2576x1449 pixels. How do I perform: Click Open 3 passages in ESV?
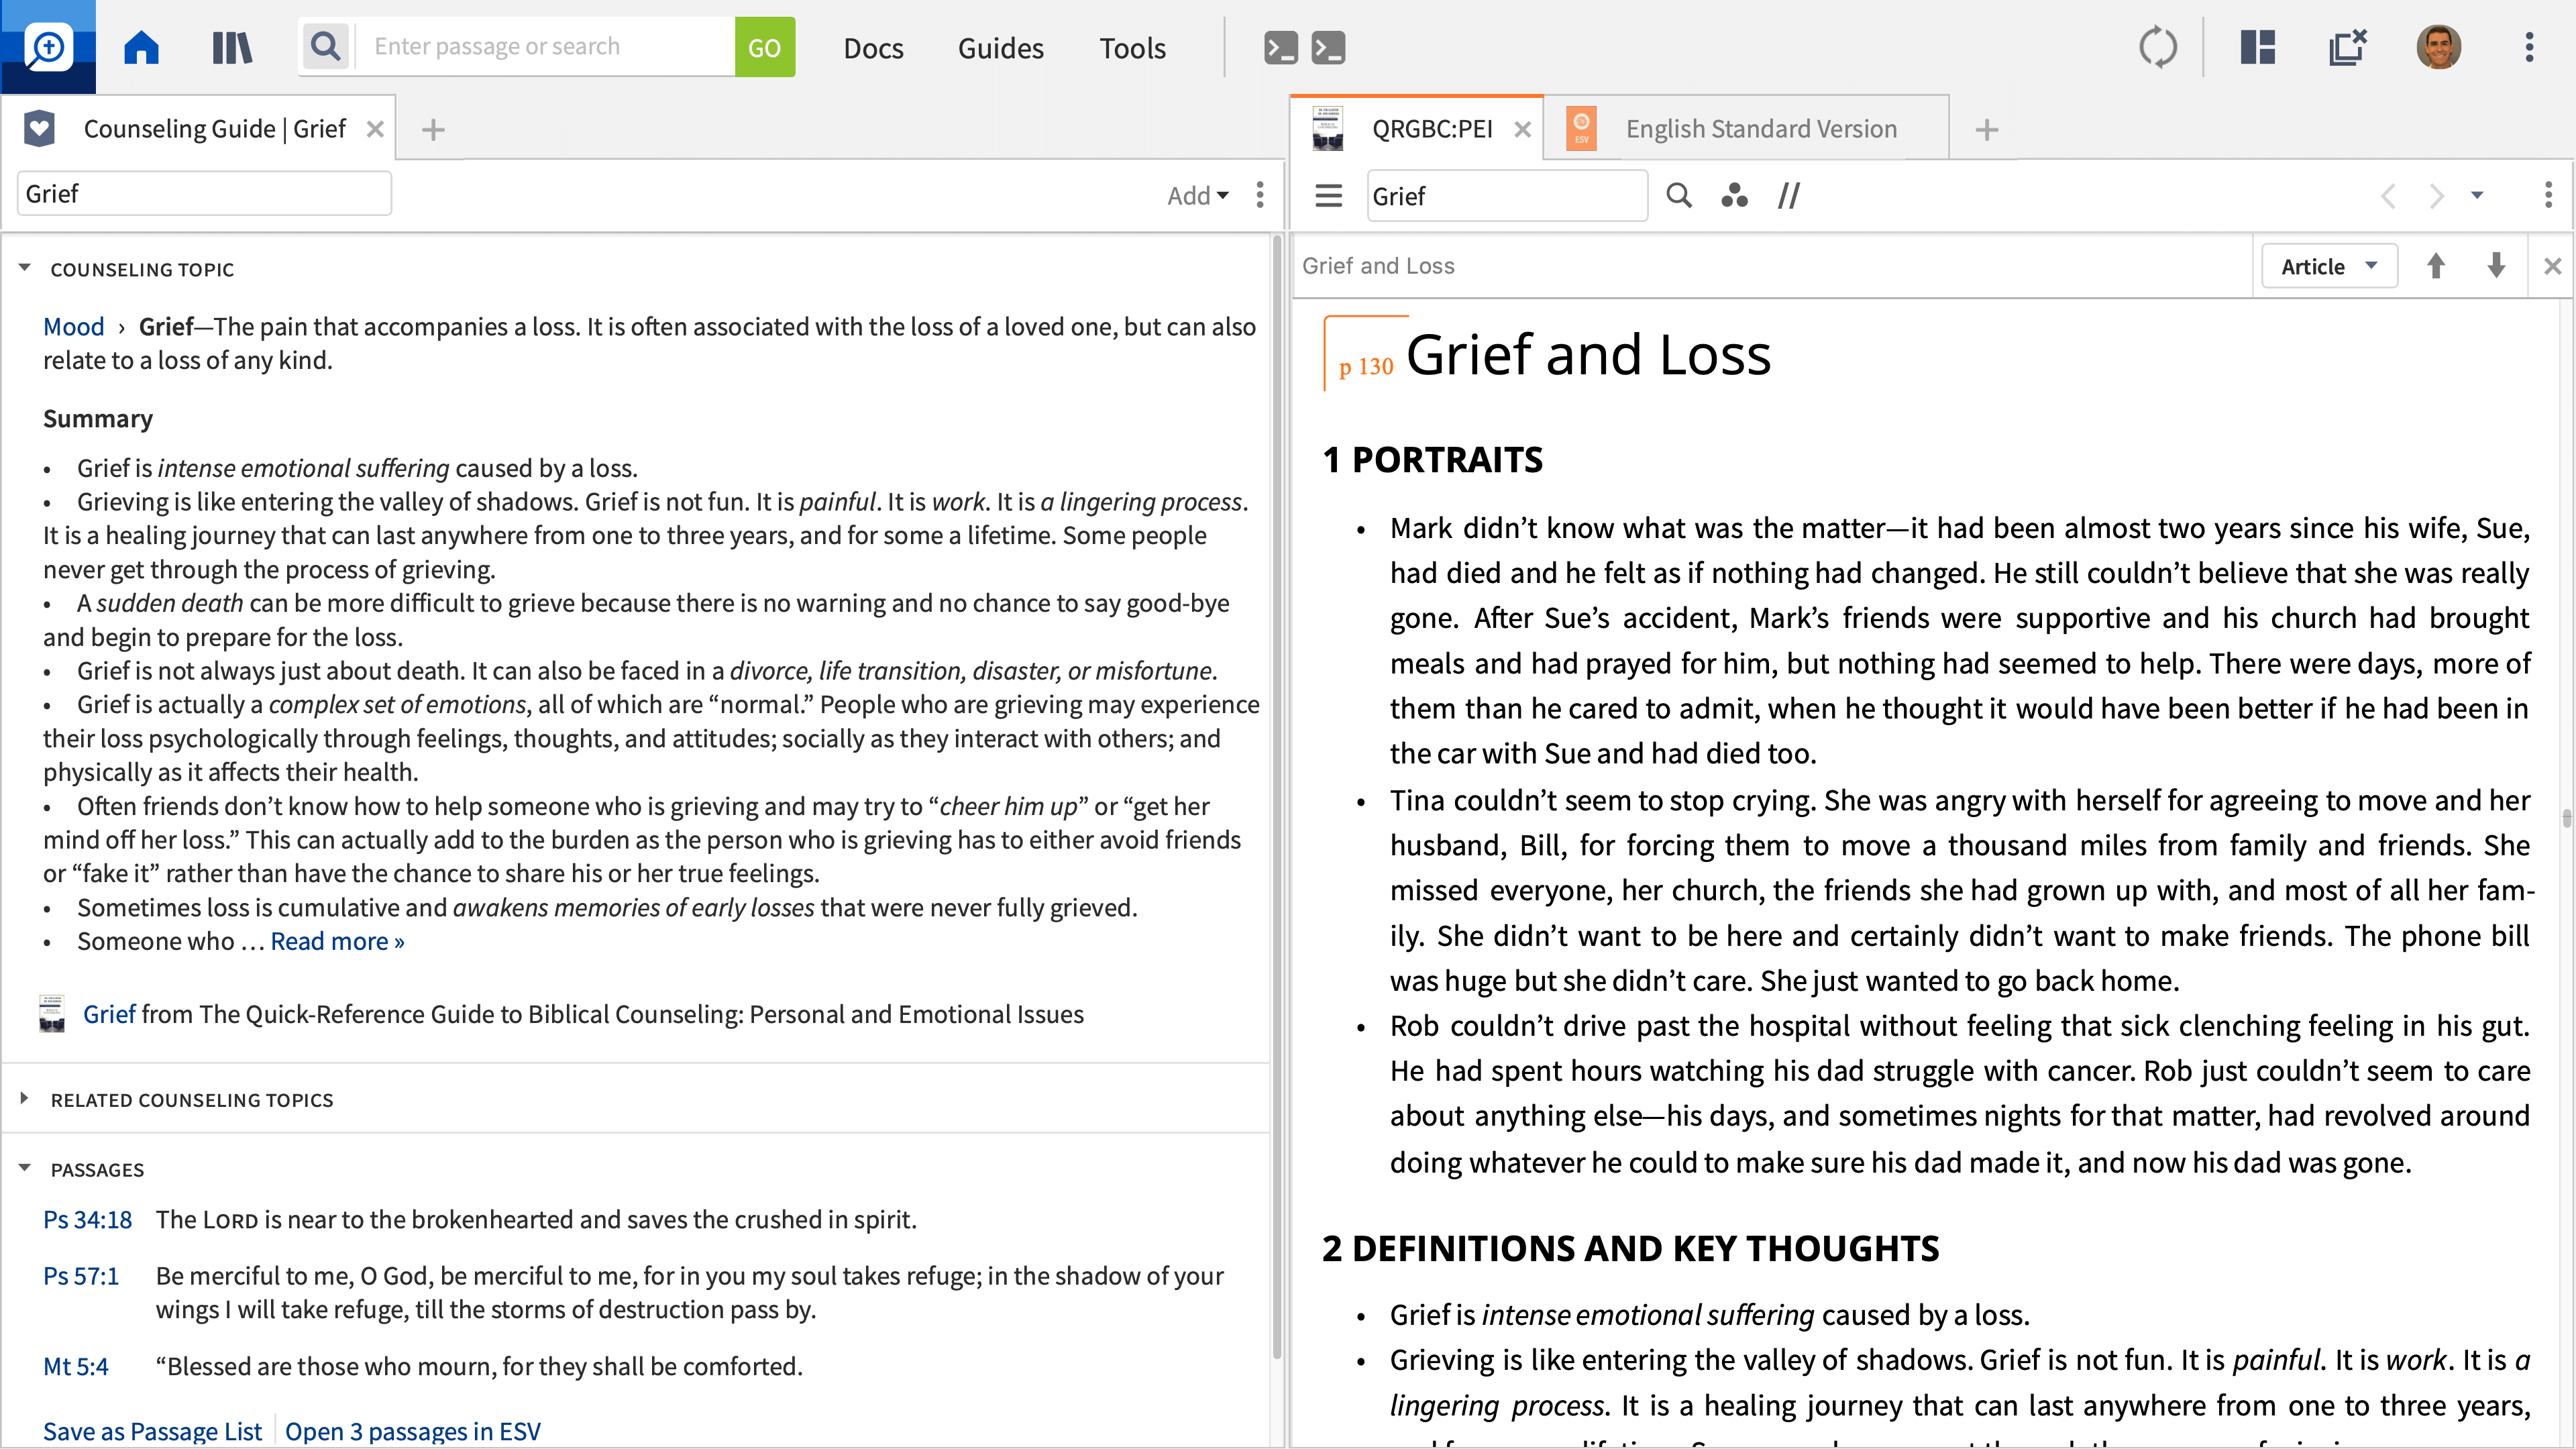pos(412,1431)
